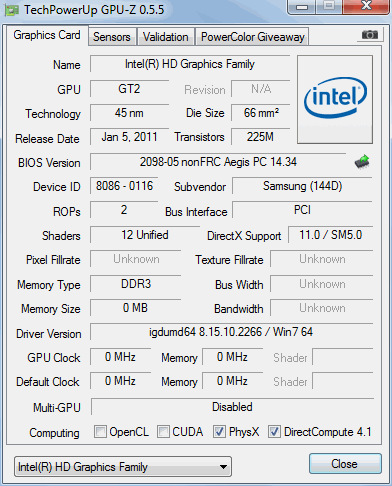Click the GPU-Z title bar app icon
Screen dimensions: 392x486
pos(11,10)
